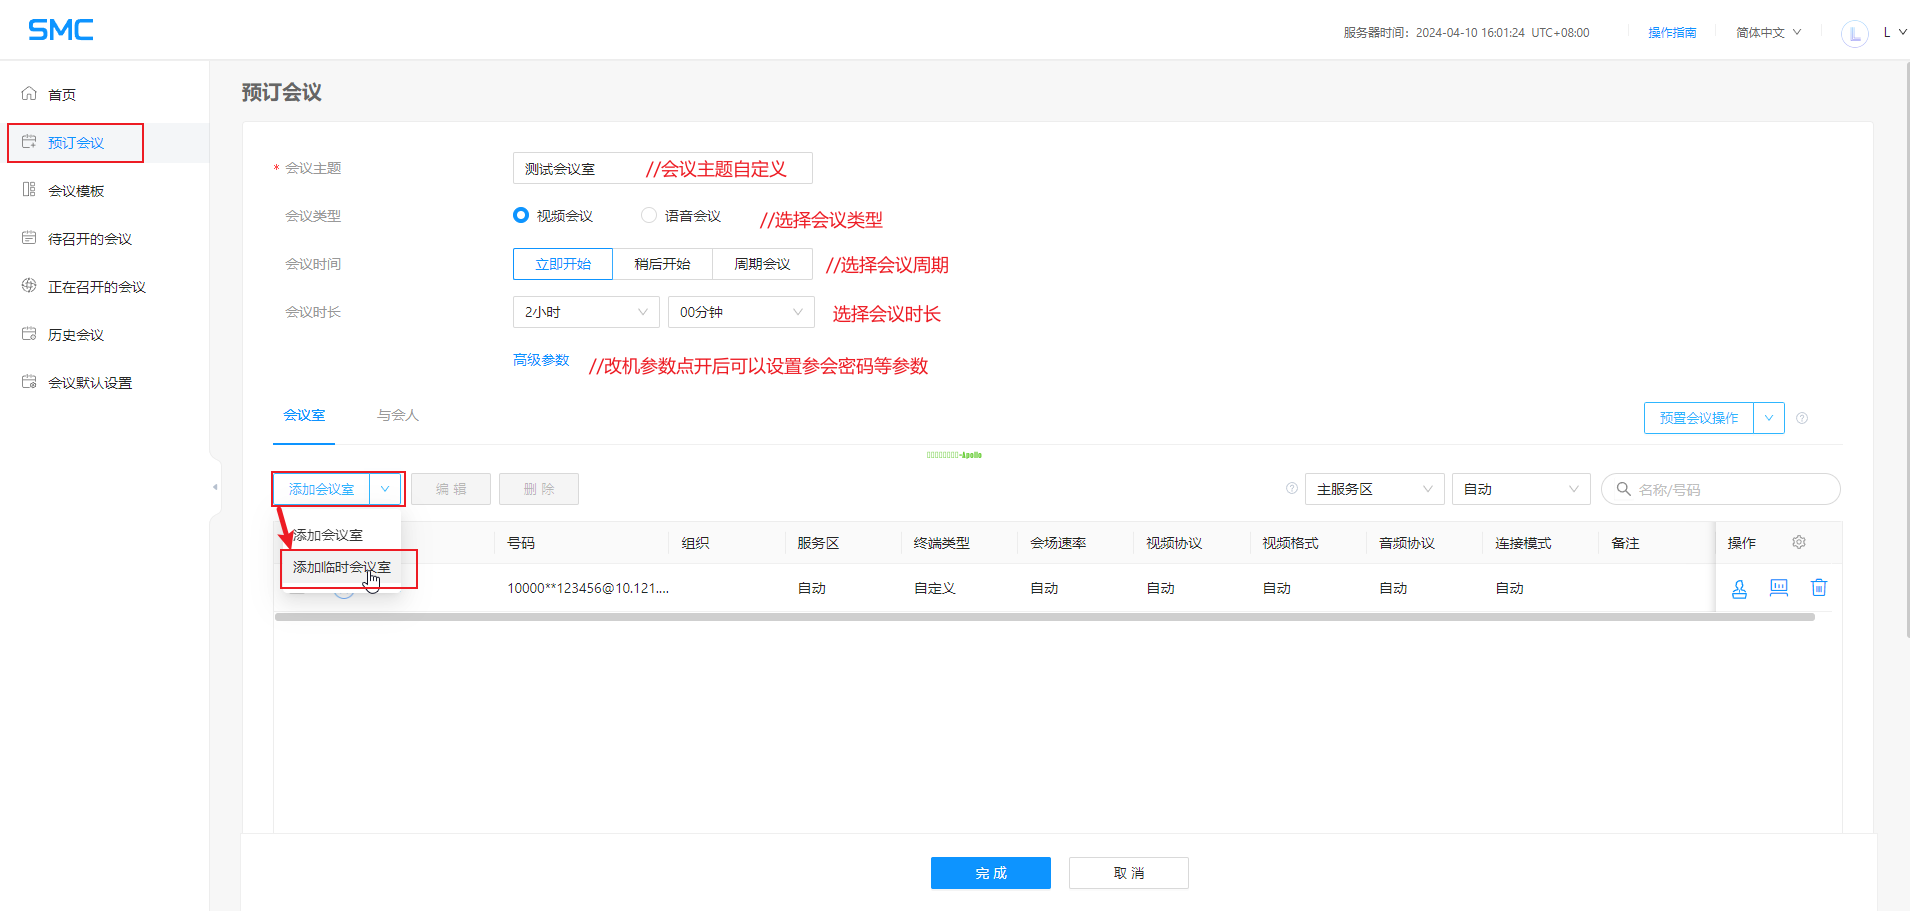Select the 语音会议 radio button
The image size is (1910, 911).
pyautogui.click(x=649, y=215)
